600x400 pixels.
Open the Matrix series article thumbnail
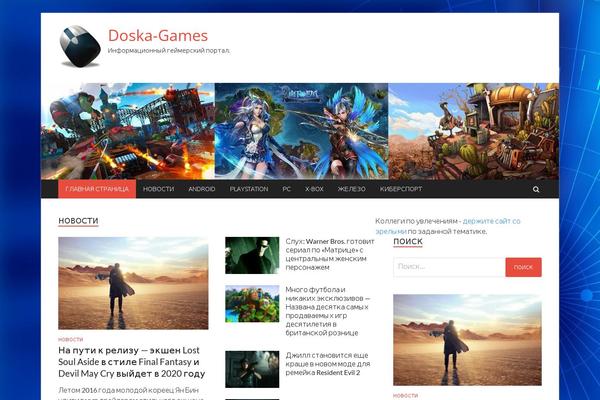(x=252, y=255)
